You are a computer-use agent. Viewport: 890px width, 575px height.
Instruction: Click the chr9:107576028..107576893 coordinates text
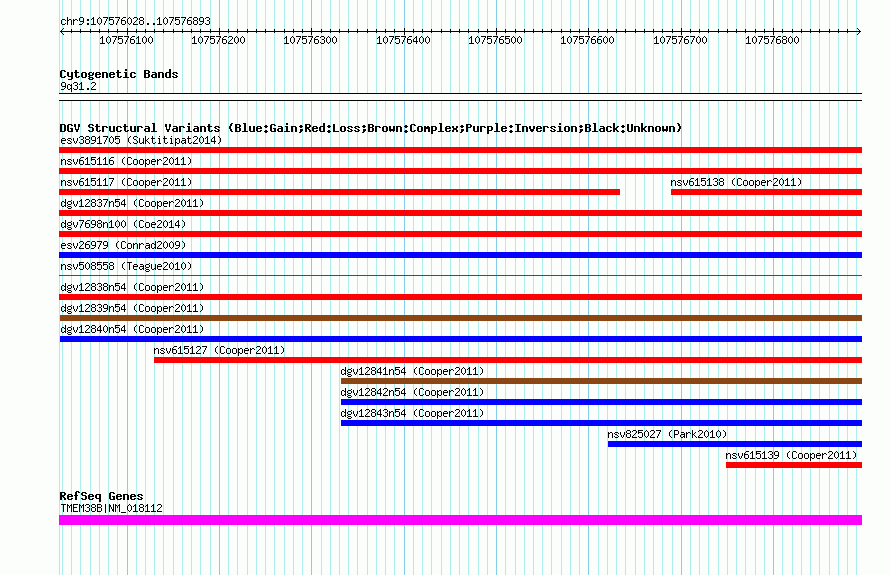[x=135, y=21]
